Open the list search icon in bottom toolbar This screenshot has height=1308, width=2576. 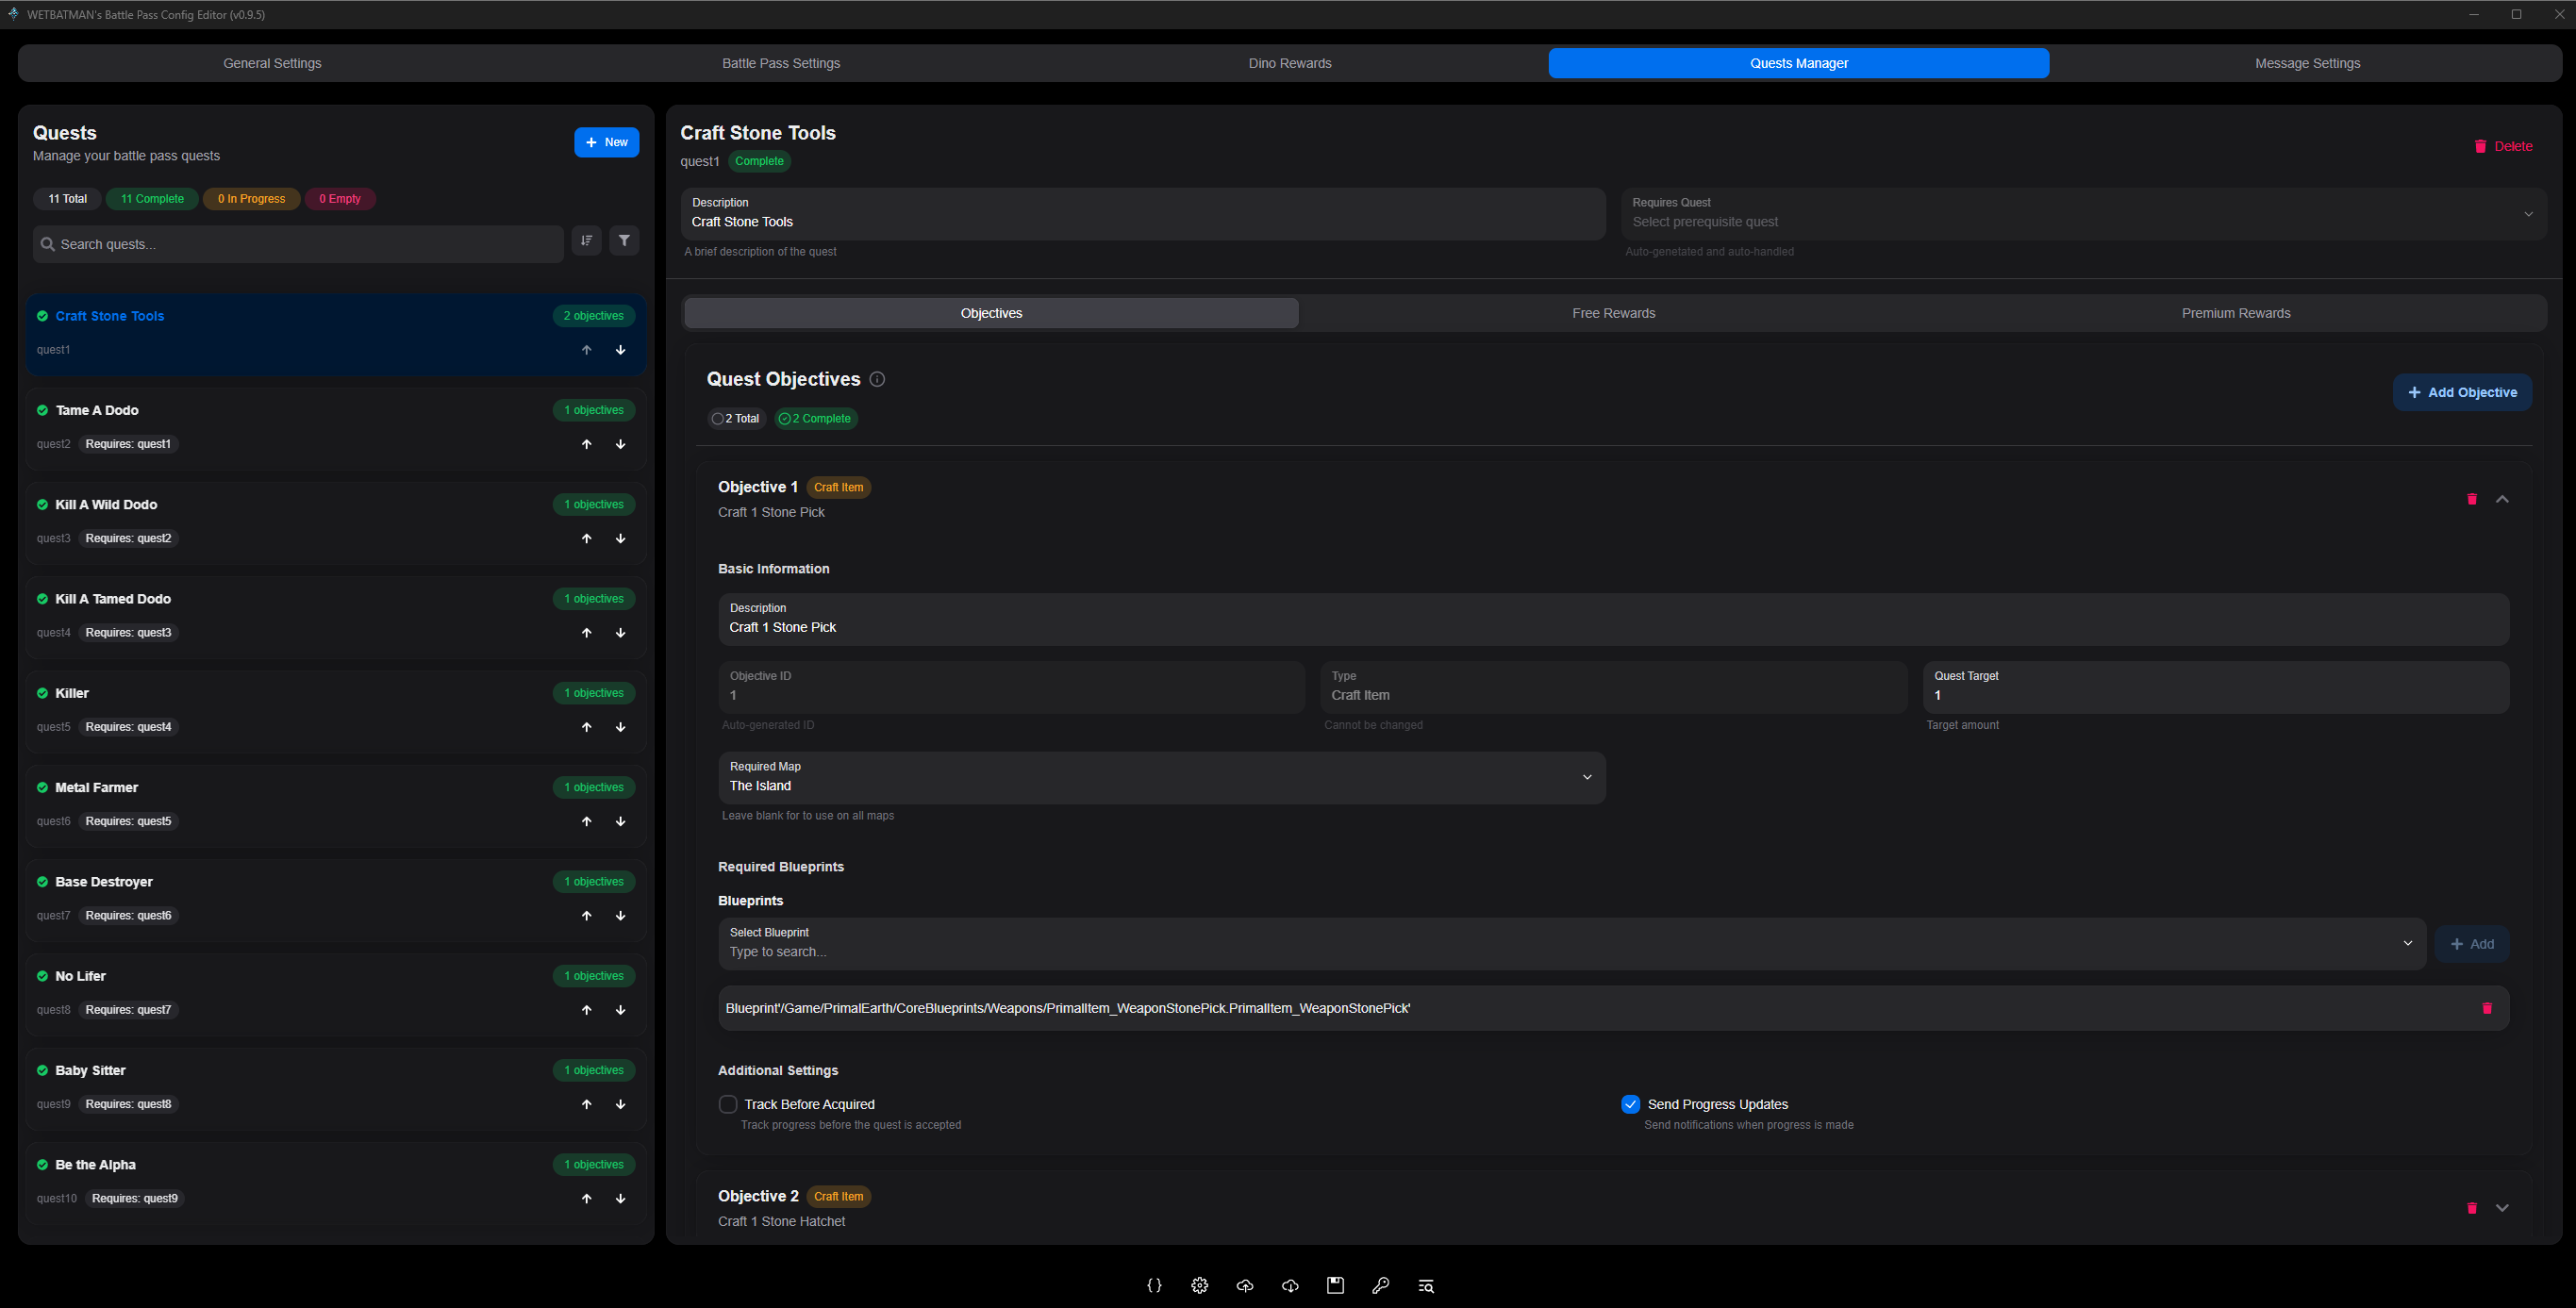[1426, 1286]
